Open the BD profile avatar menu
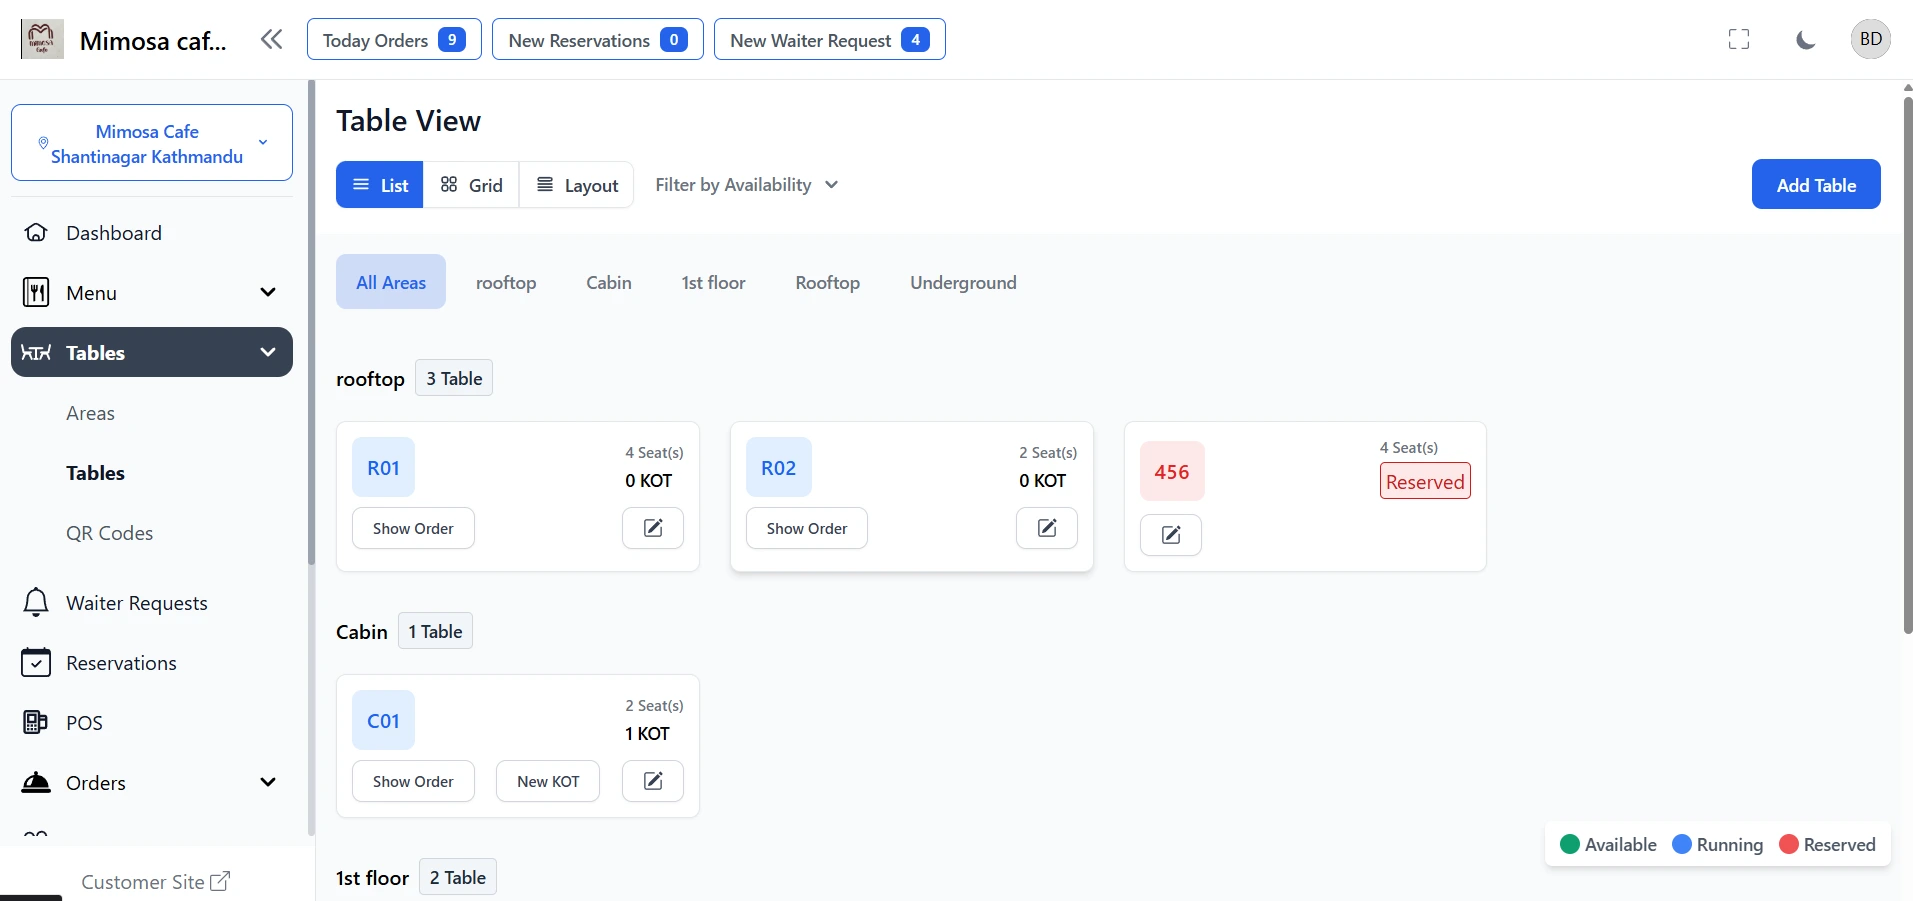 coord(1871,39)
